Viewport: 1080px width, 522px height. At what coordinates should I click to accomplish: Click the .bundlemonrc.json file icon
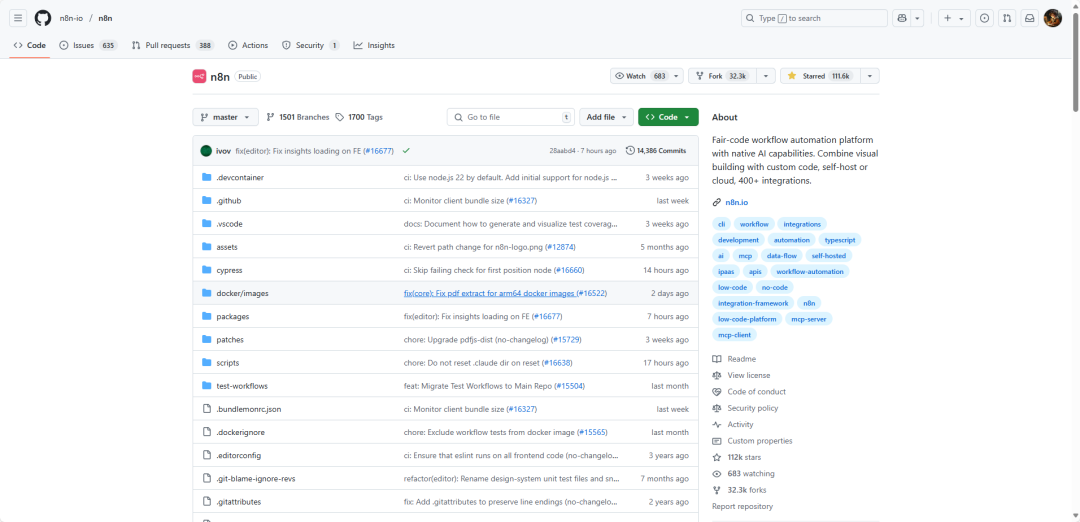click(x=206, y=409)
